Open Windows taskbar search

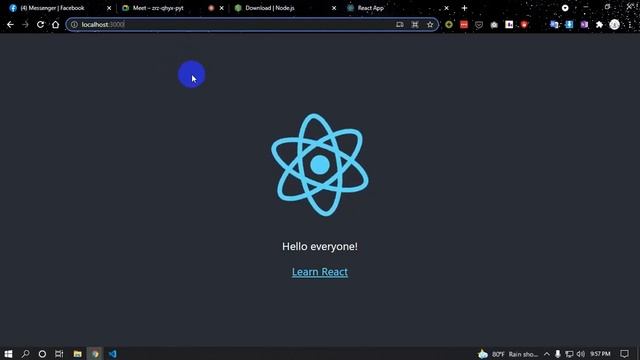click(25, 353)
